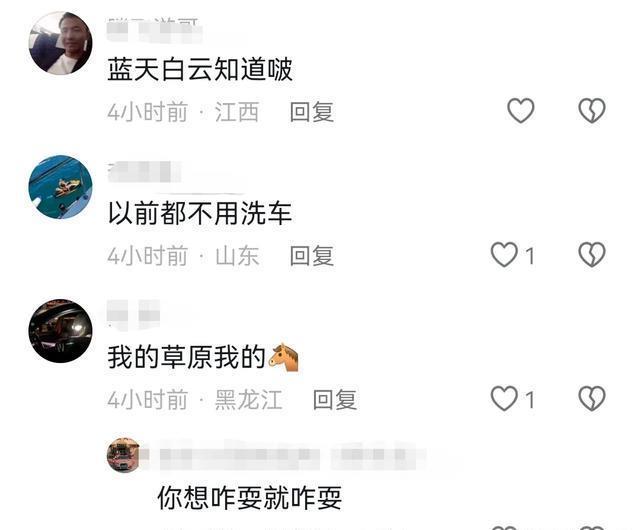Image resolution: width=640 pixels, height=530 pixels.
Task: Tap blurred username above 我的草原我的
Action: (x=133, y=314)
